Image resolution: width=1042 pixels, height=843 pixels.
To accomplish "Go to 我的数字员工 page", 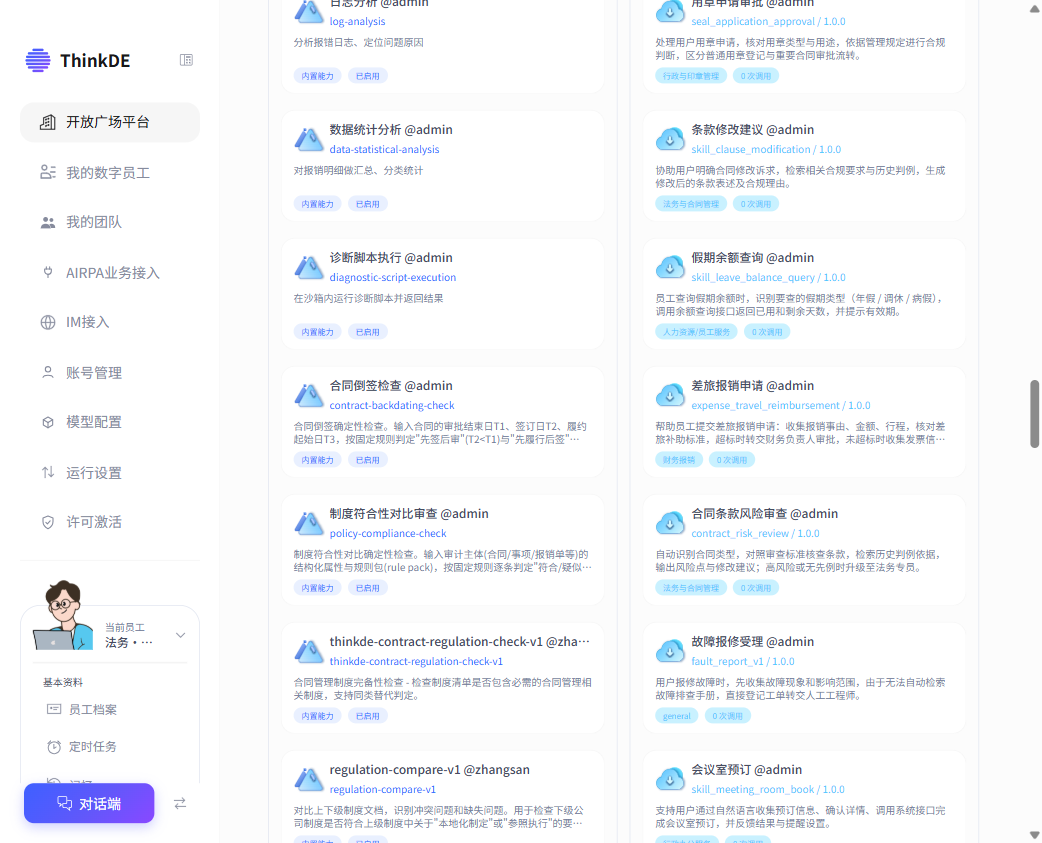I will (110, 173).
